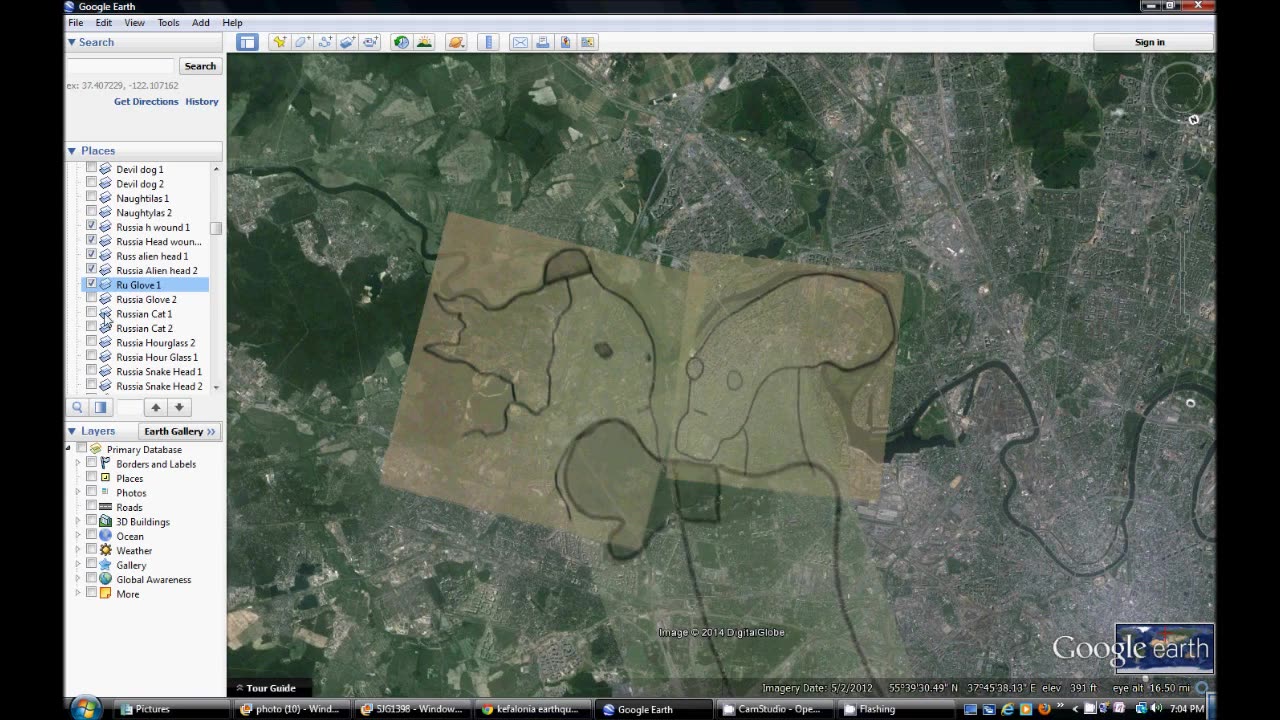
Task: Expand the Borders and Labels tree node
Action: point(78,464)
